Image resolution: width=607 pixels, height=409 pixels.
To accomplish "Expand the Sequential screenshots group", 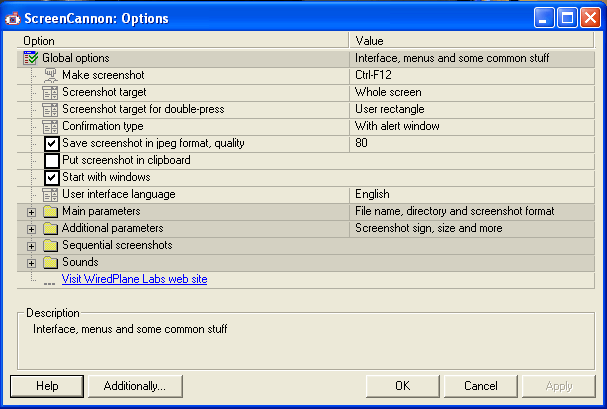I will pyautogui.click(x=31, y=246).
